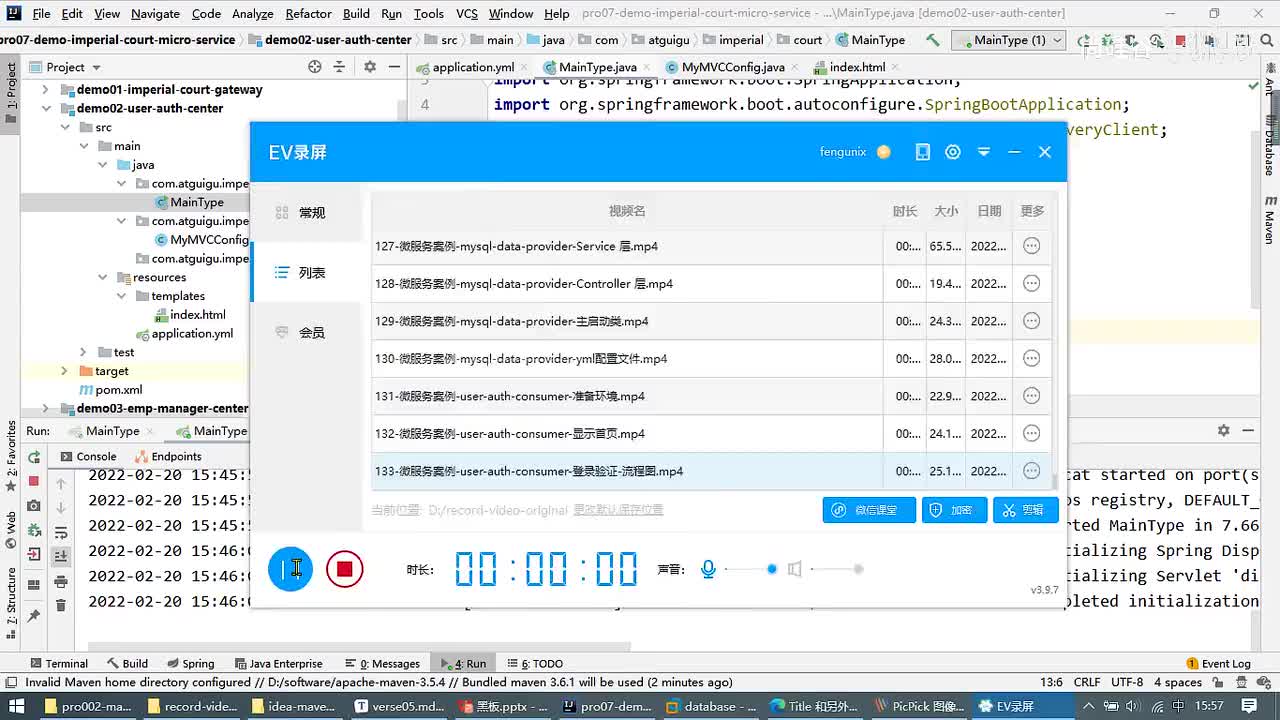Click the 加密 button
Screen dimensions: 1280x720
954,510
